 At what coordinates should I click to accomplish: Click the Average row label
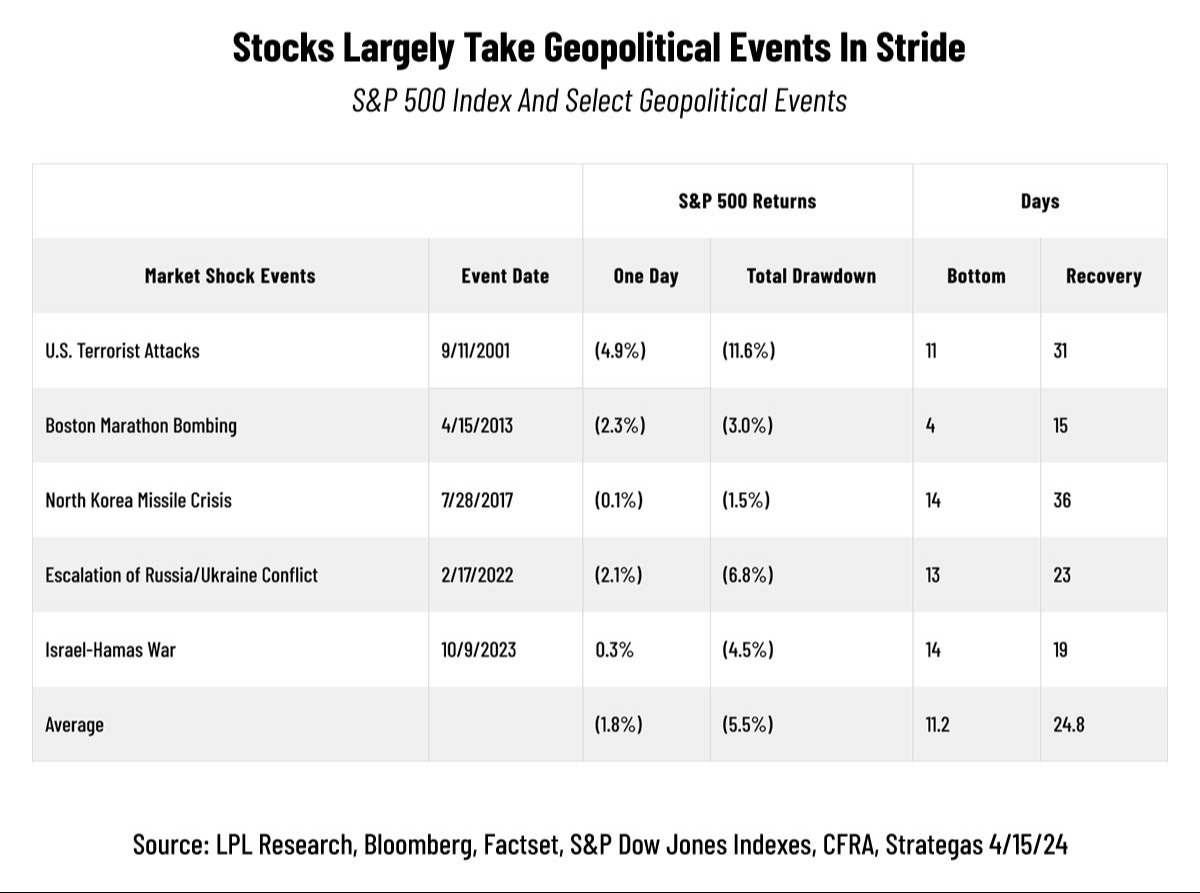74,725
